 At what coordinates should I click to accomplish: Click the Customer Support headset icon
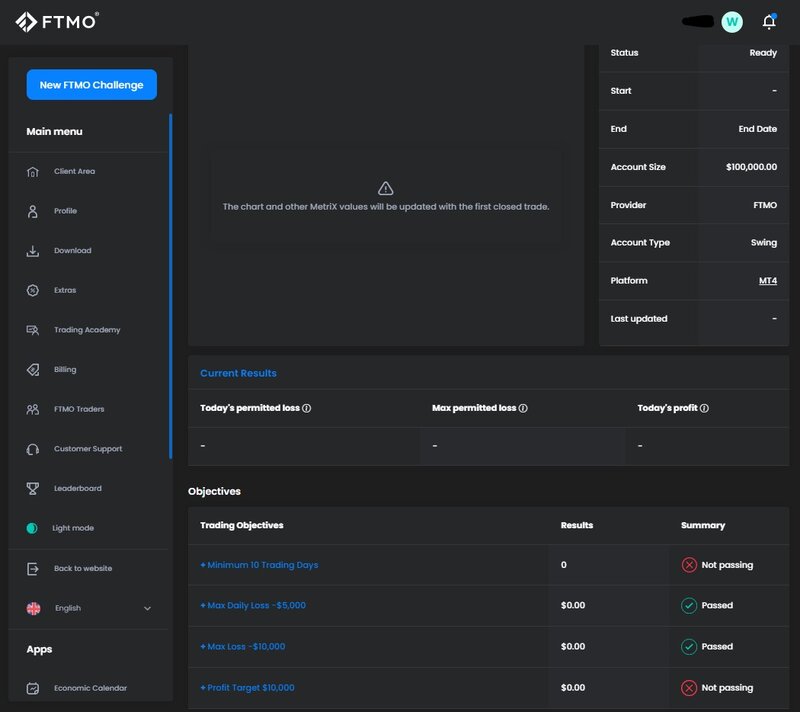(x=33, y=449)
